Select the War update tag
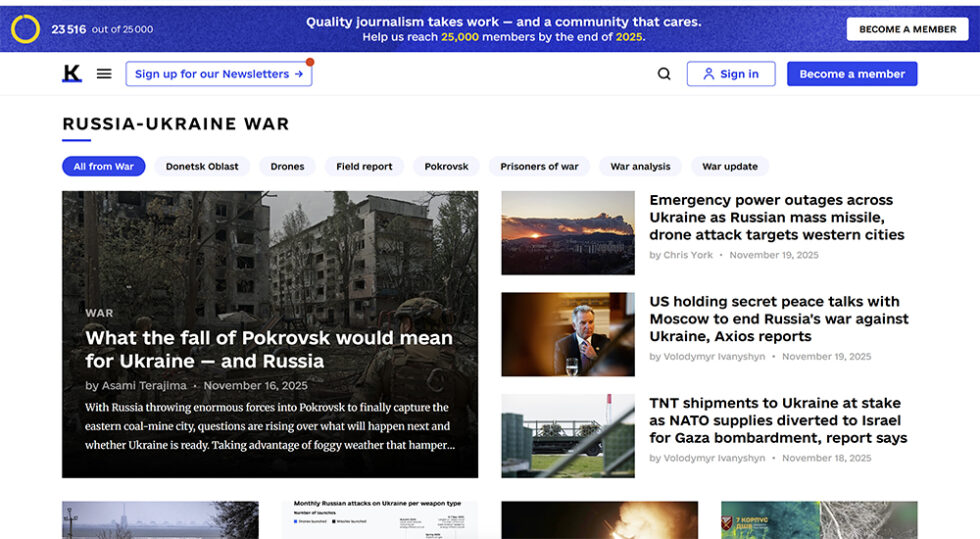 click(x=730, y=166)
